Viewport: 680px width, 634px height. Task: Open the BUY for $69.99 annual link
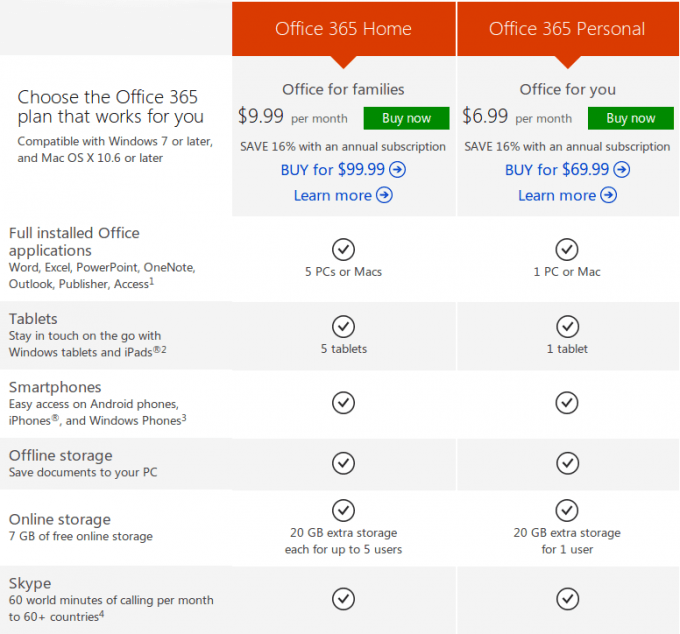(567, 169)
